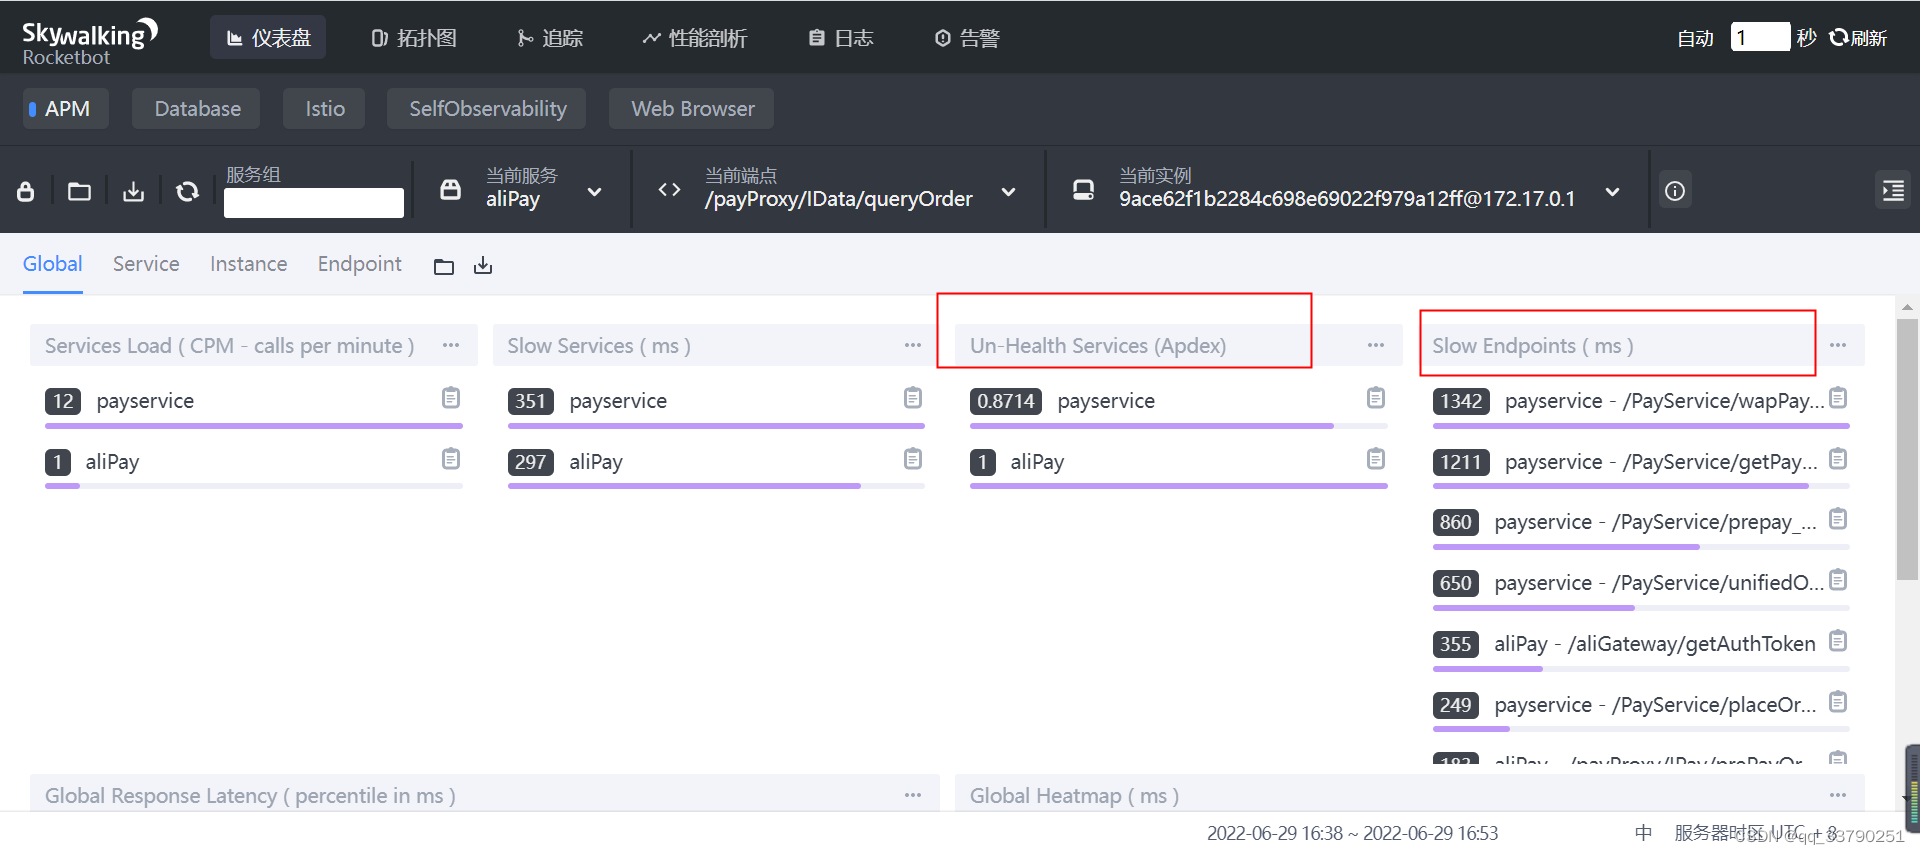Click the folder icon next to Endpoint tab
The width and height of the screenshot is (1920, 854).
pos(444,266)
